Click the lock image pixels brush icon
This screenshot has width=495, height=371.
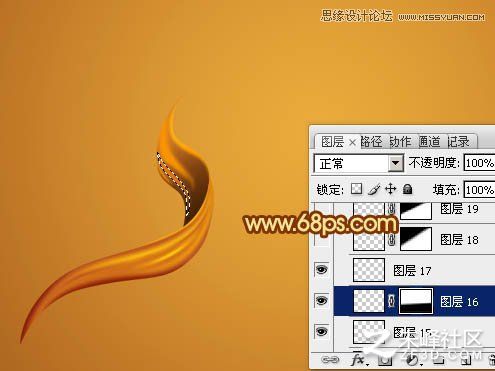(374, 189)
